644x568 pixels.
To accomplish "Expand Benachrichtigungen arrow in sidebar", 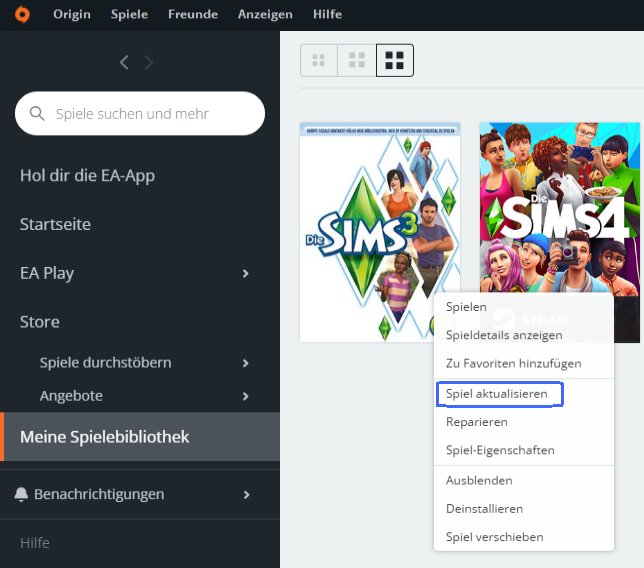I will (x=246, y=495).
